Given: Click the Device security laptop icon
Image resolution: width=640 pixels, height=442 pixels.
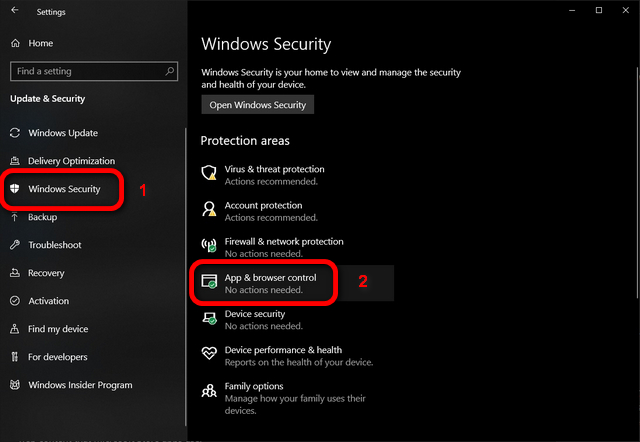Looking at the screenshot, I should tap(209, 318).
